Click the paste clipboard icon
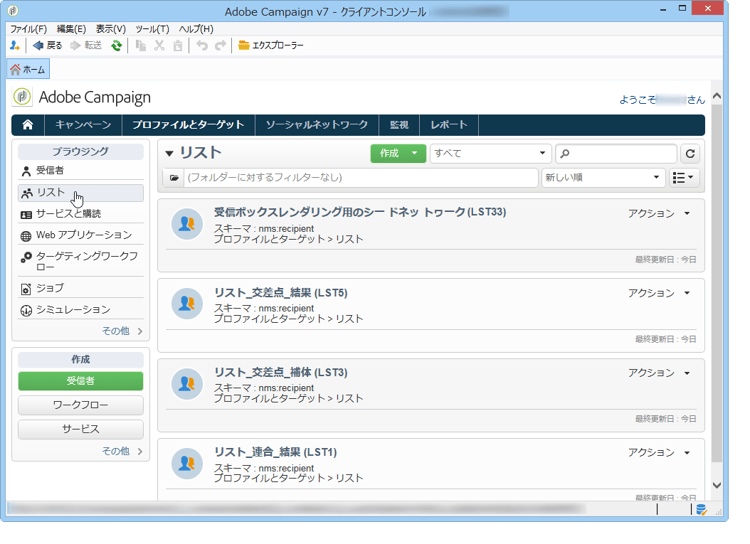This screenshot has width=750, height=544. 177,46
